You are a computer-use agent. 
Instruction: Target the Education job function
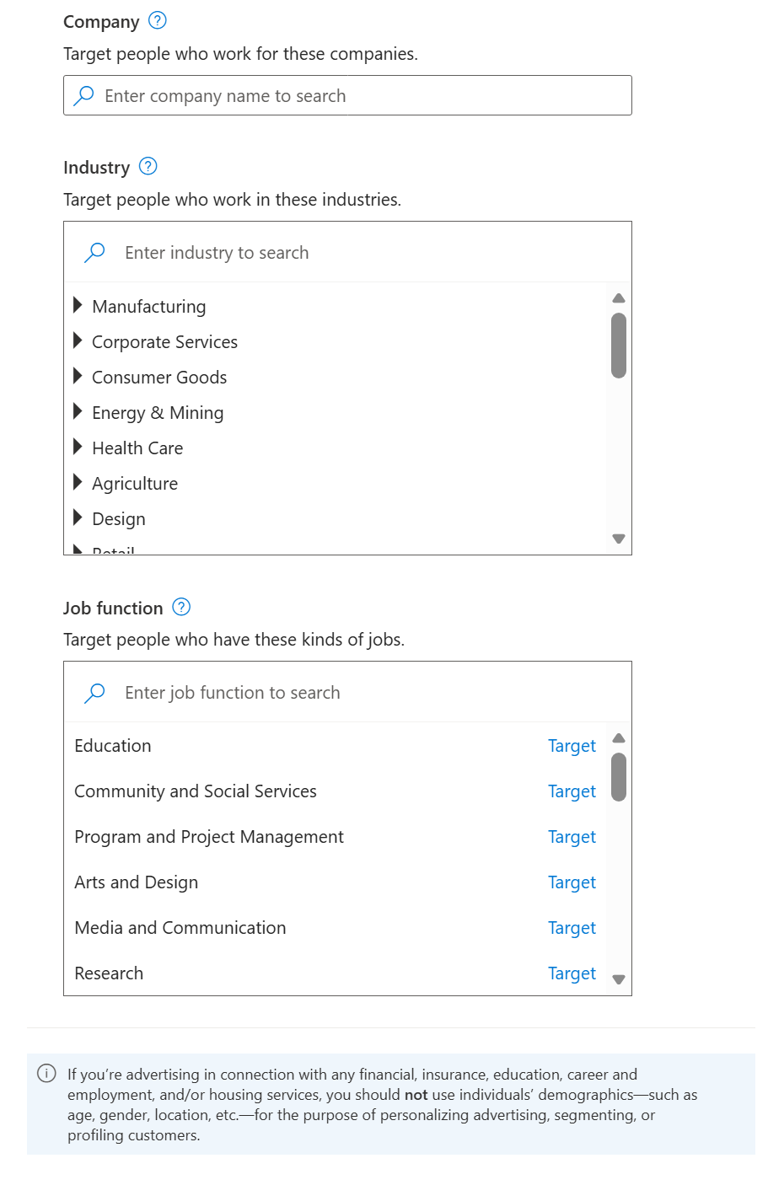point(572,745)
